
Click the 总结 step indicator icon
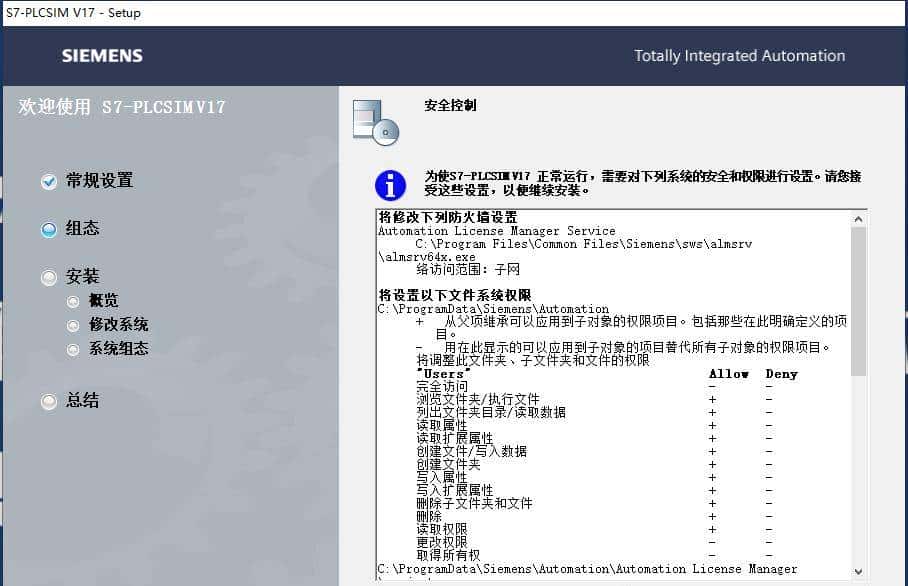(48, 402)
